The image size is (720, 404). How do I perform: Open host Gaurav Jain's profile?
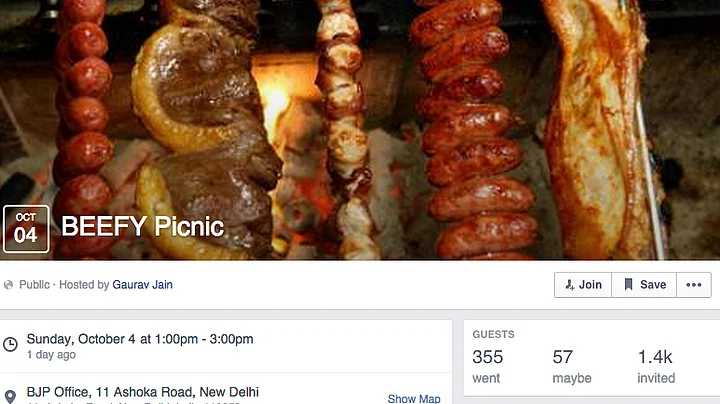coord(142,285)
